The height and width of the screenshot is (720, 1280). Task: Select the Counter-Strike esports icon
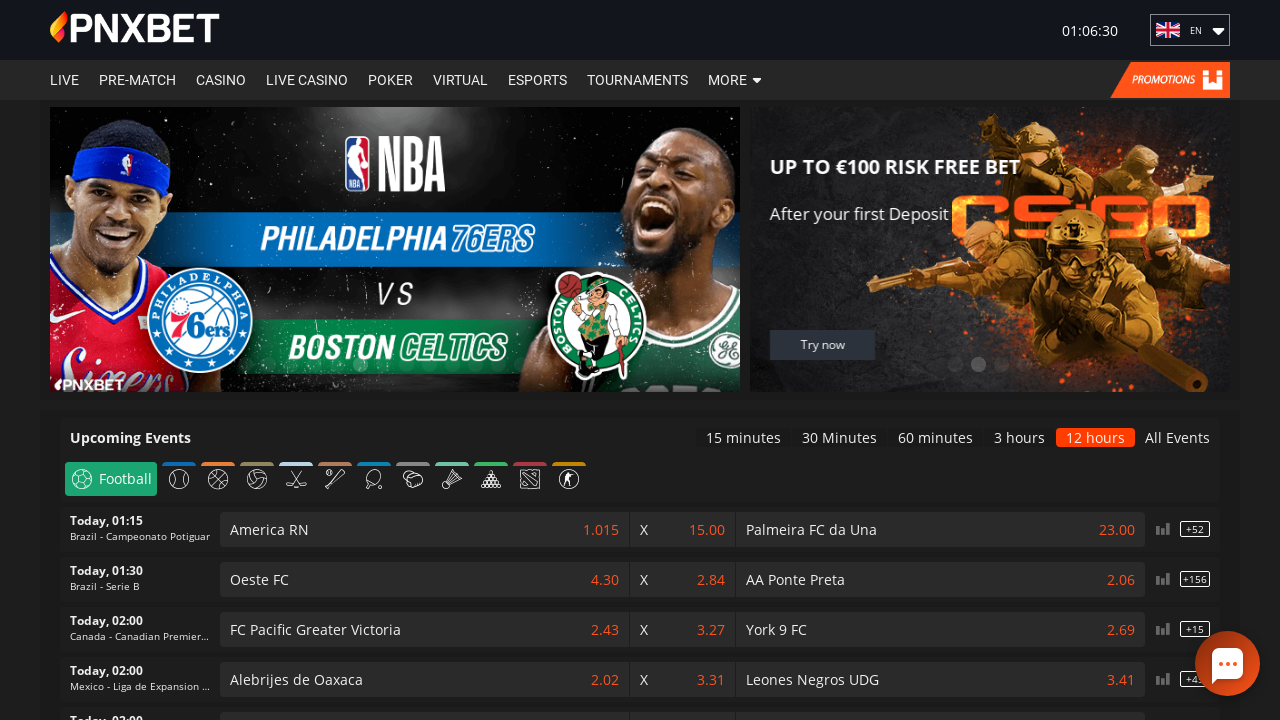coord(569,479)
